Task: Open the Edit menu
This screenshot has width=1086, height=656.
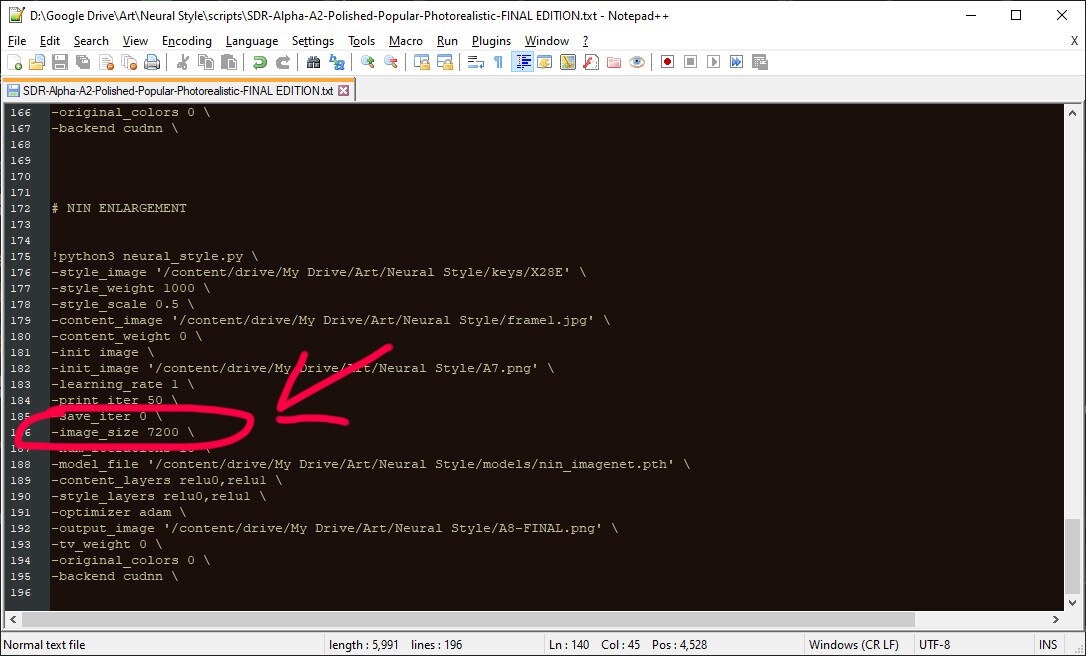Action: (x=50, y=41)
